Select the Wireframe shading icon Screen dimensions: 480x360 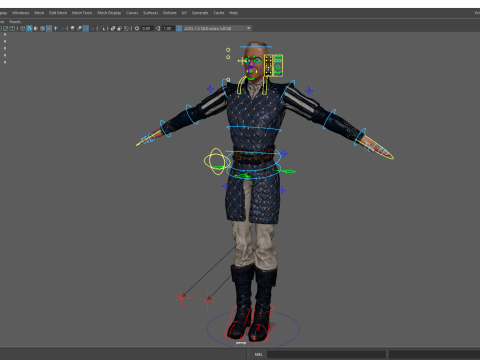pyautogui.click(x=22, y=28)
